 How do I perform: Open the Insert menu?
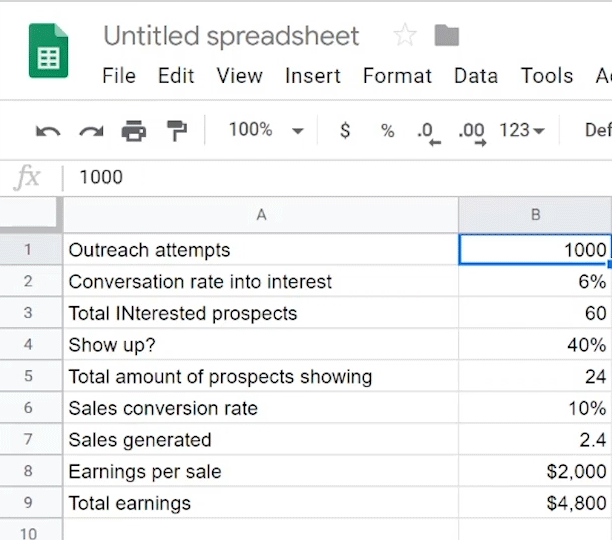[x=312, y=76]
